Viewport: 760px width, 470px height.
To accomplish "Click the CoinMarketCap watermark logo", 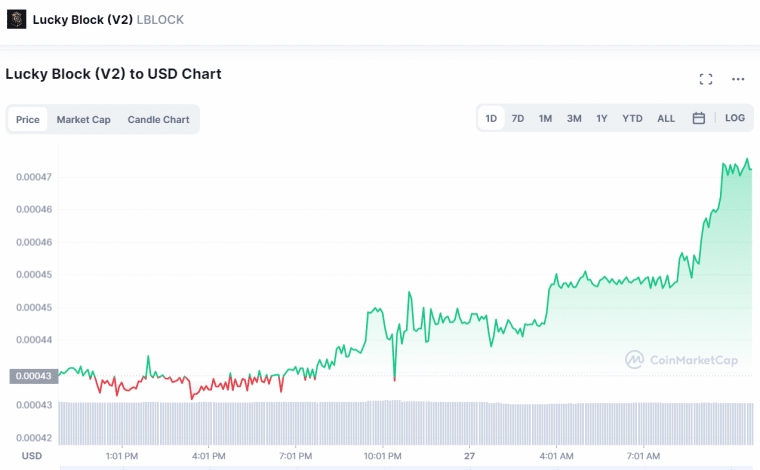I will click(681, 360).
